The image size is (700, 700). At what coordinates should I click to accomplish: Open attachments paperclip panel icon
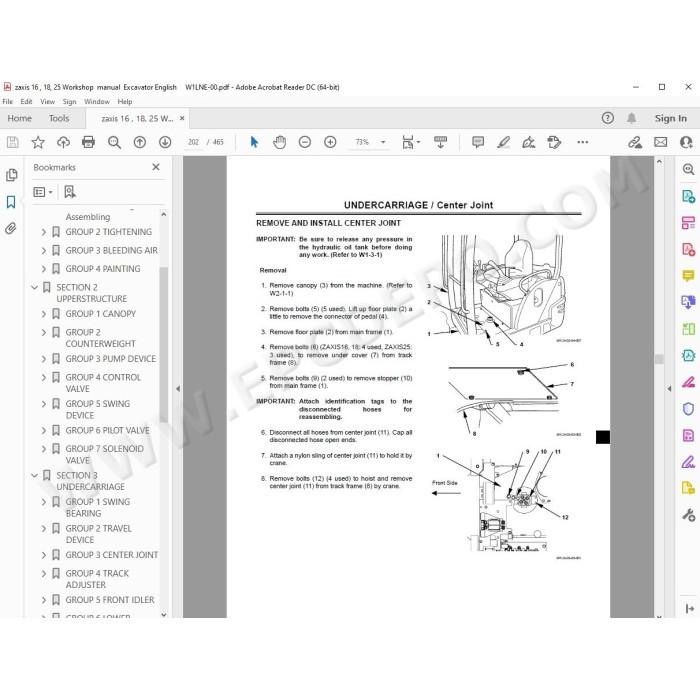click(x=11, y=229)
